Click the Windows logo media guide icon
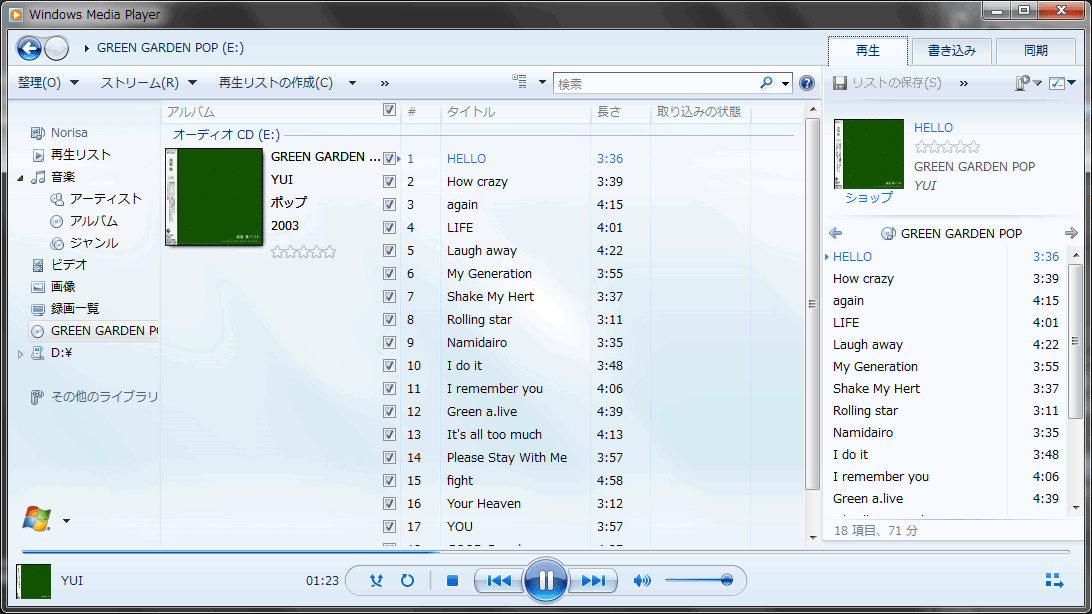Image resolution: width=1092 pixels, height=614 pixels. 36,519
